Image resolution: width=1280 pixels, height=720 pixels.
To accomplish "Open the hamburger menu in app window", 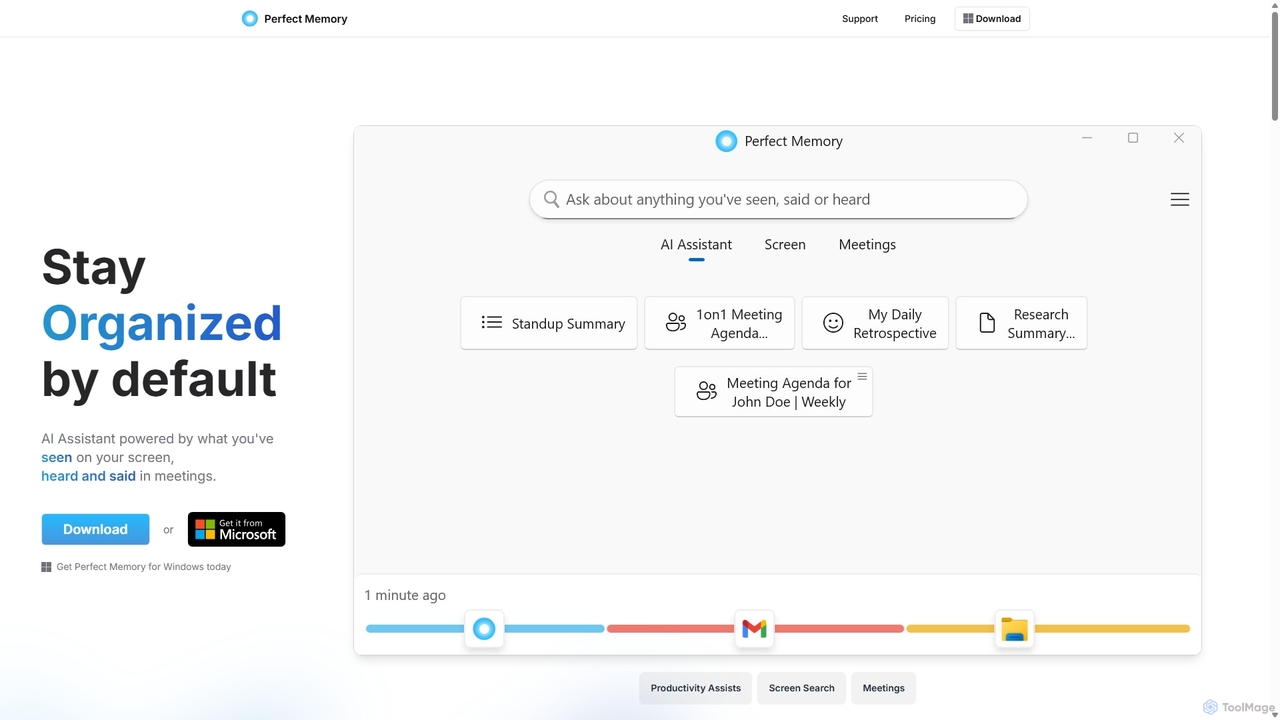I will point(1180,199).
